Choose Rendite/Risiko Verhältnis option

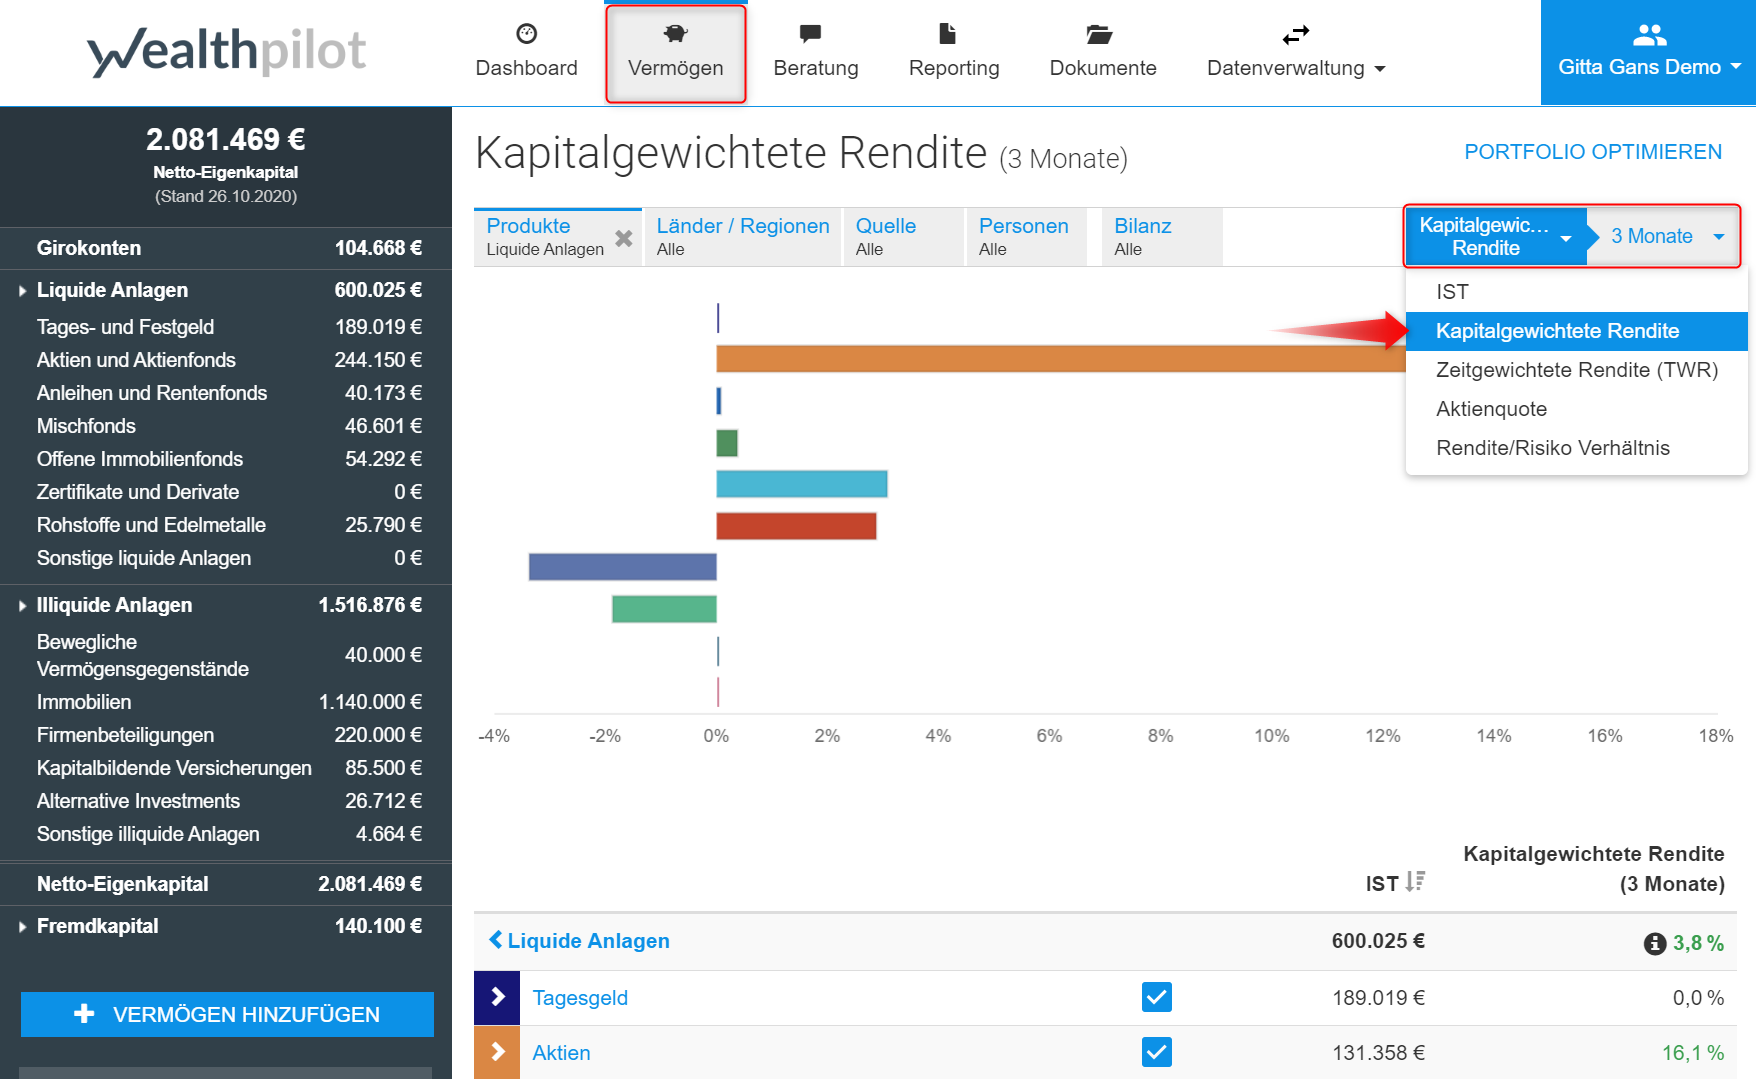coord(1577,448)
